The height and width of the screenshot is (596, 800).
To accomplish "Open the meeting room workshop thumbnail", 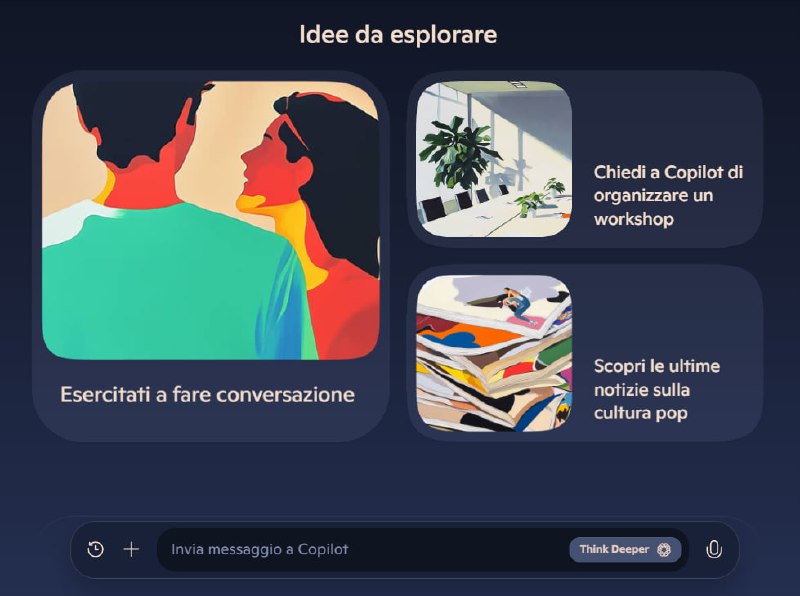I will click(x=494, y=159).
